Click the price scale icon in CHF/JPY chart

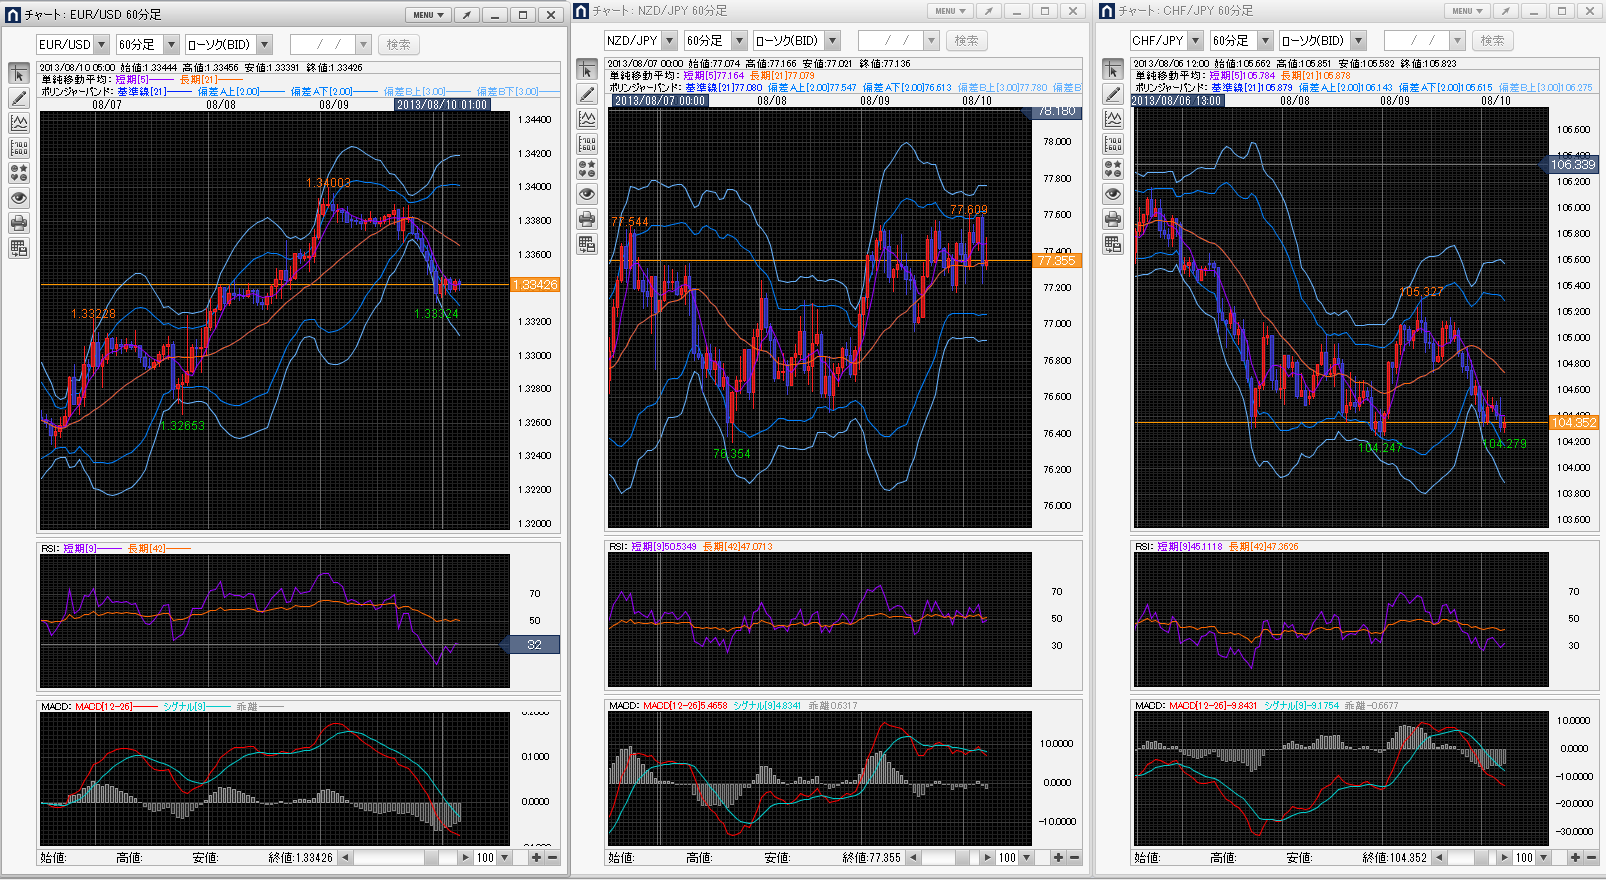coord(1113,144)
